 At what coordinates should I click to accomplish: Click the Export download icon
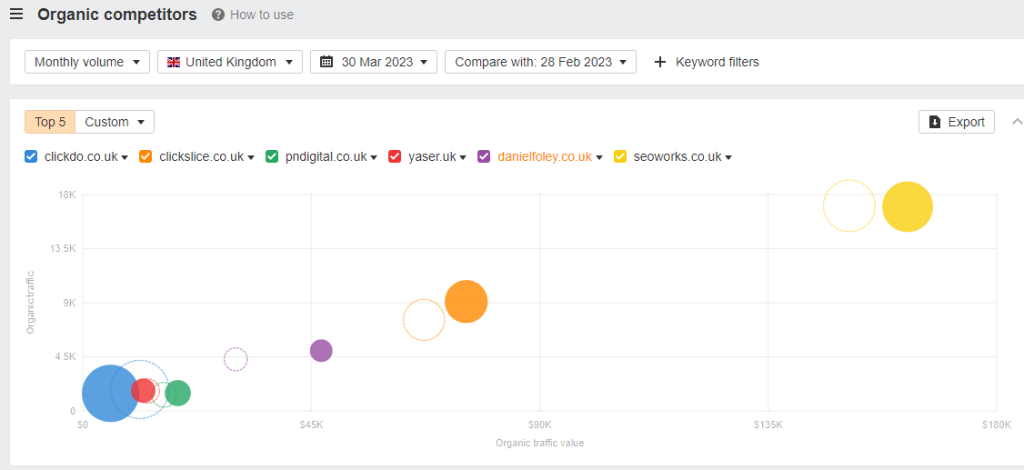tap(934, 122)
